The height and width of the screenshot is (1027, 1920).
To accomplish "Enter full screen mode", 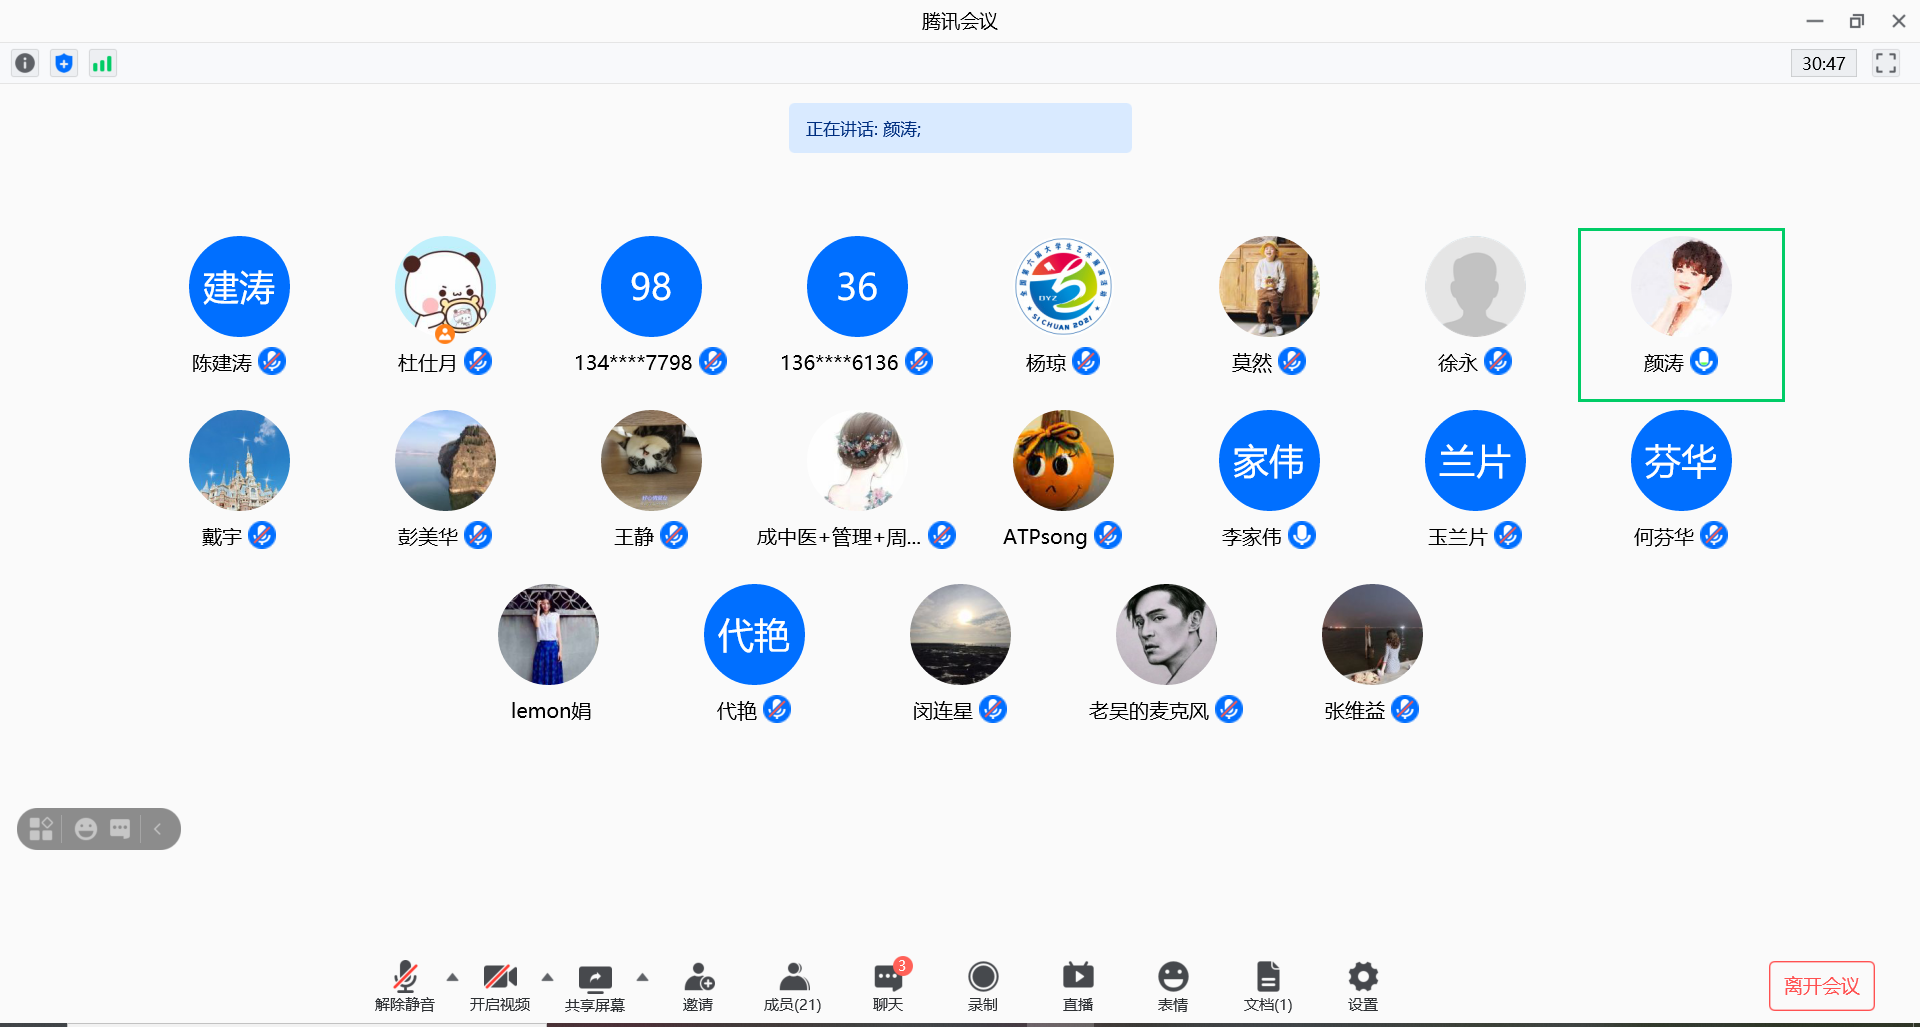I will [1886, 64].
